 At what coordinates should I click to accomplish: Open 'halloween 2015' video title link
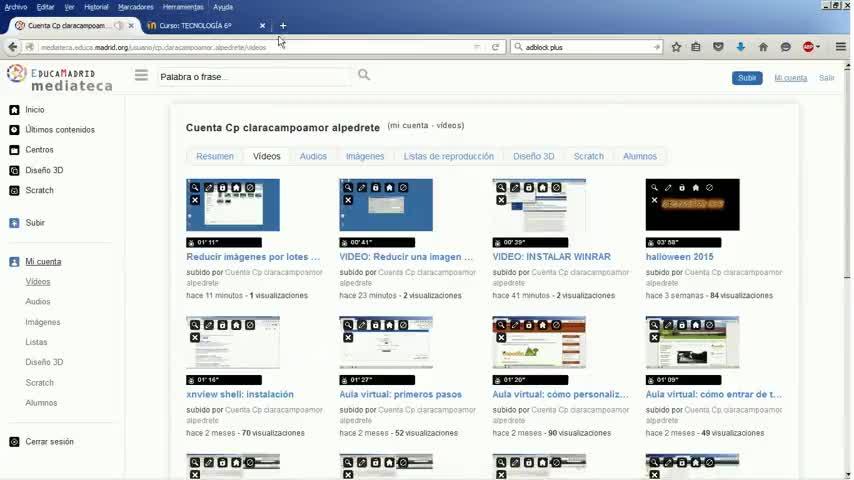click(679, 257)
